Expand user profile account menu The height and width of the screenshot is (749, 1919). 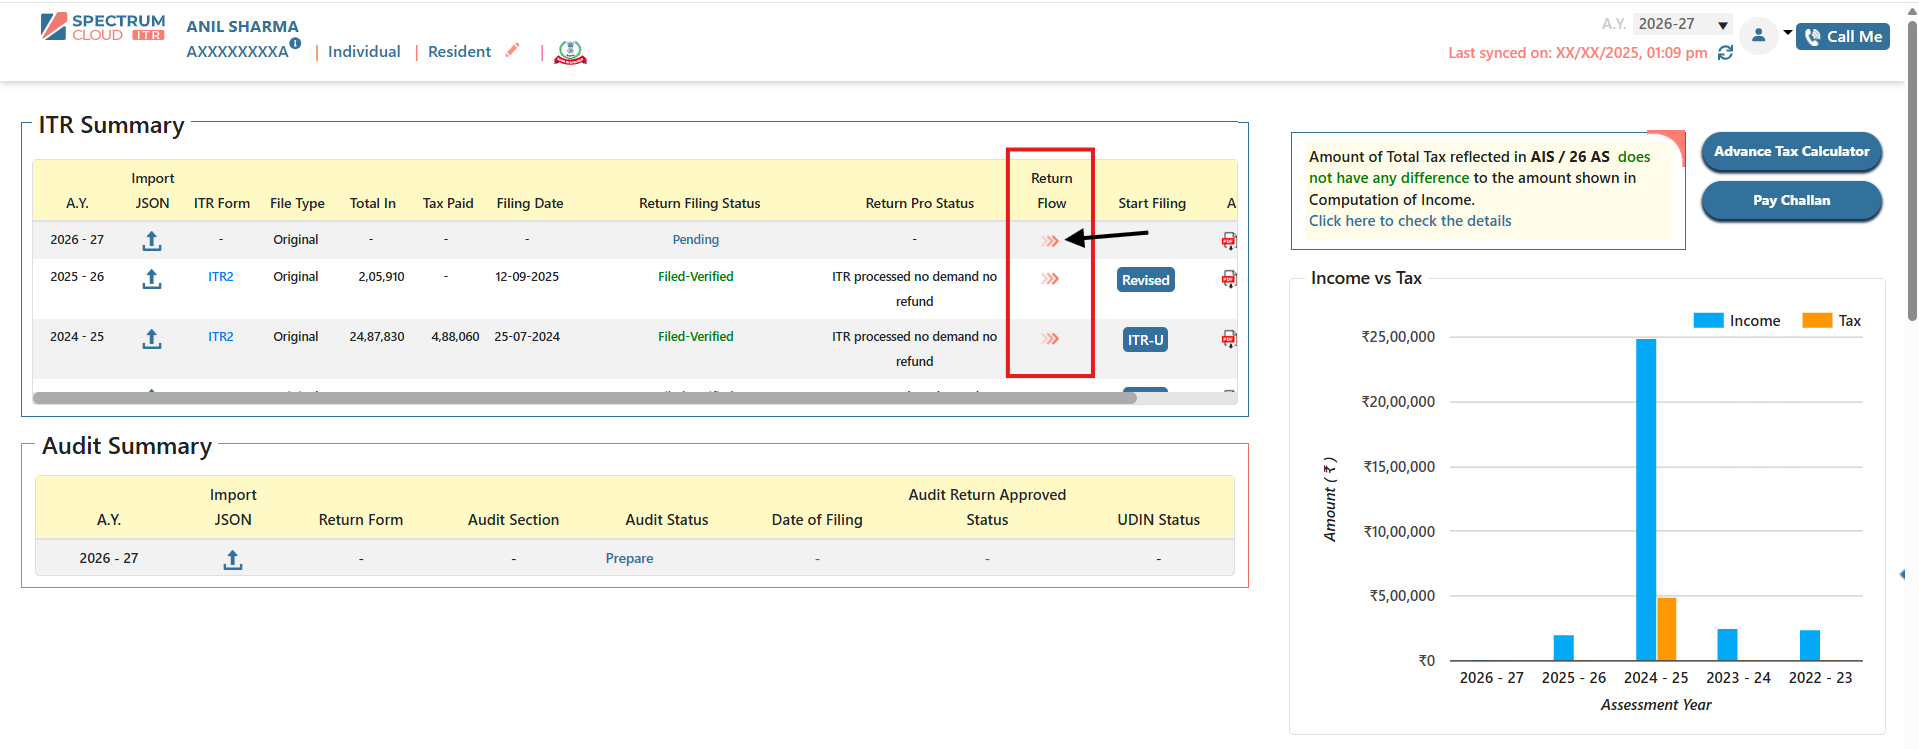(x=1766, y=36)
